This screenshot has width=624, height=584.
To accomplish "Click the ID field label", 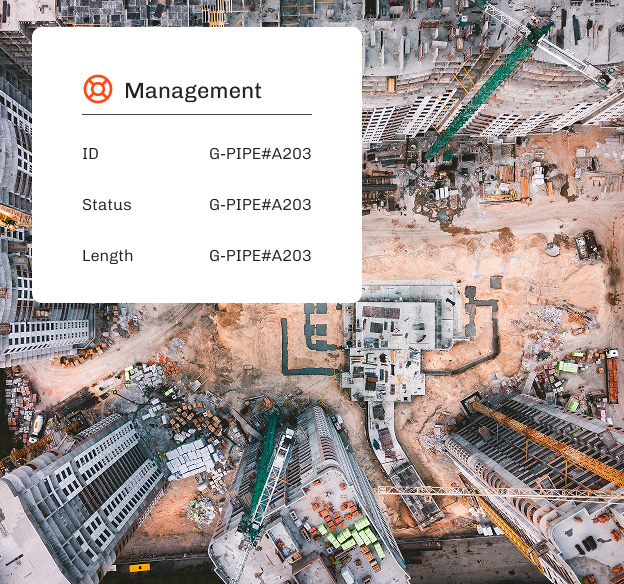I will [x=90, y=154].
